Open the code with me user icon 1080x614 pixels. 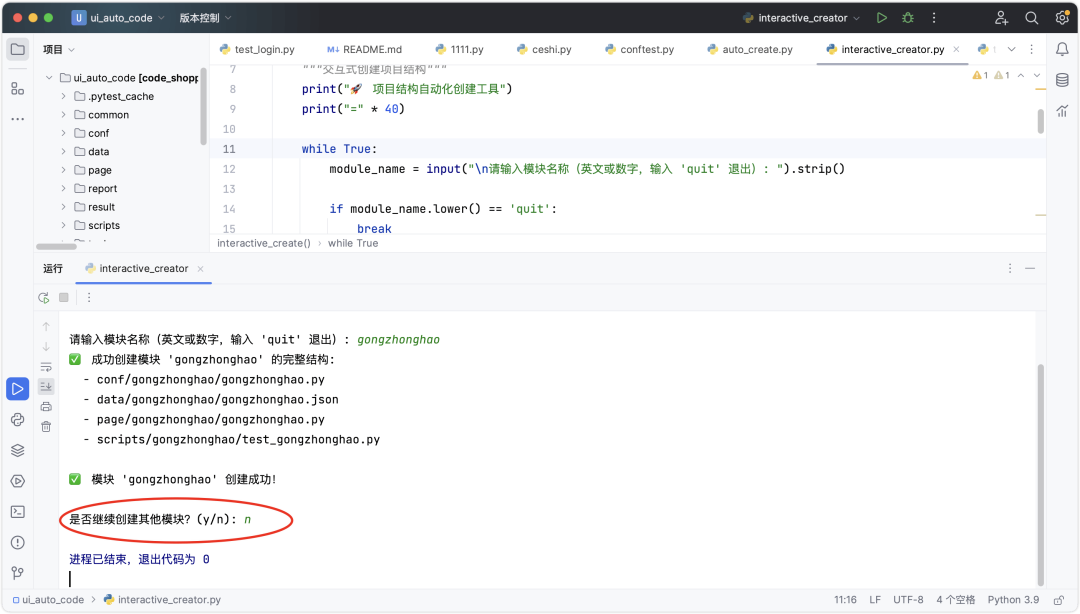1001,18
